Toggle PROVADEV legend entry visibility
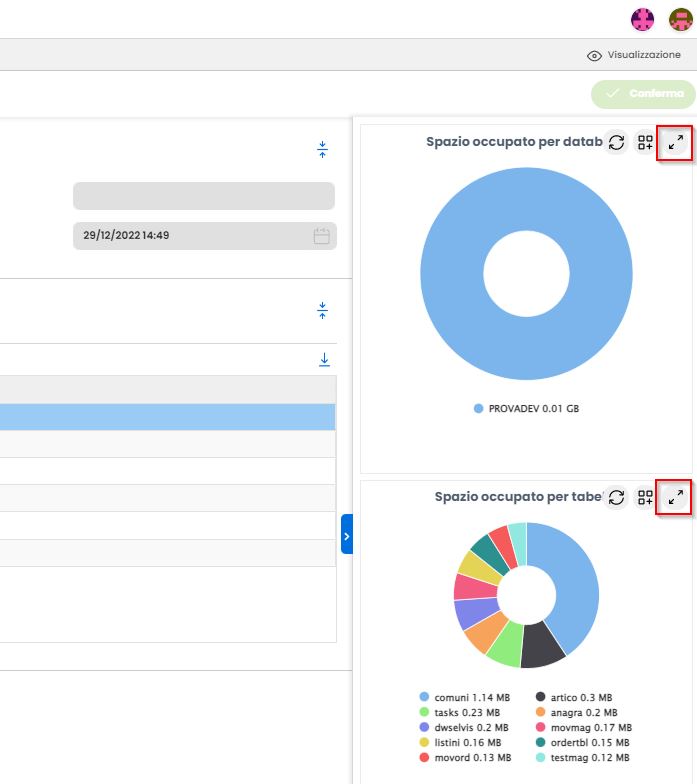The image size is (697, 784). point(526,408)
